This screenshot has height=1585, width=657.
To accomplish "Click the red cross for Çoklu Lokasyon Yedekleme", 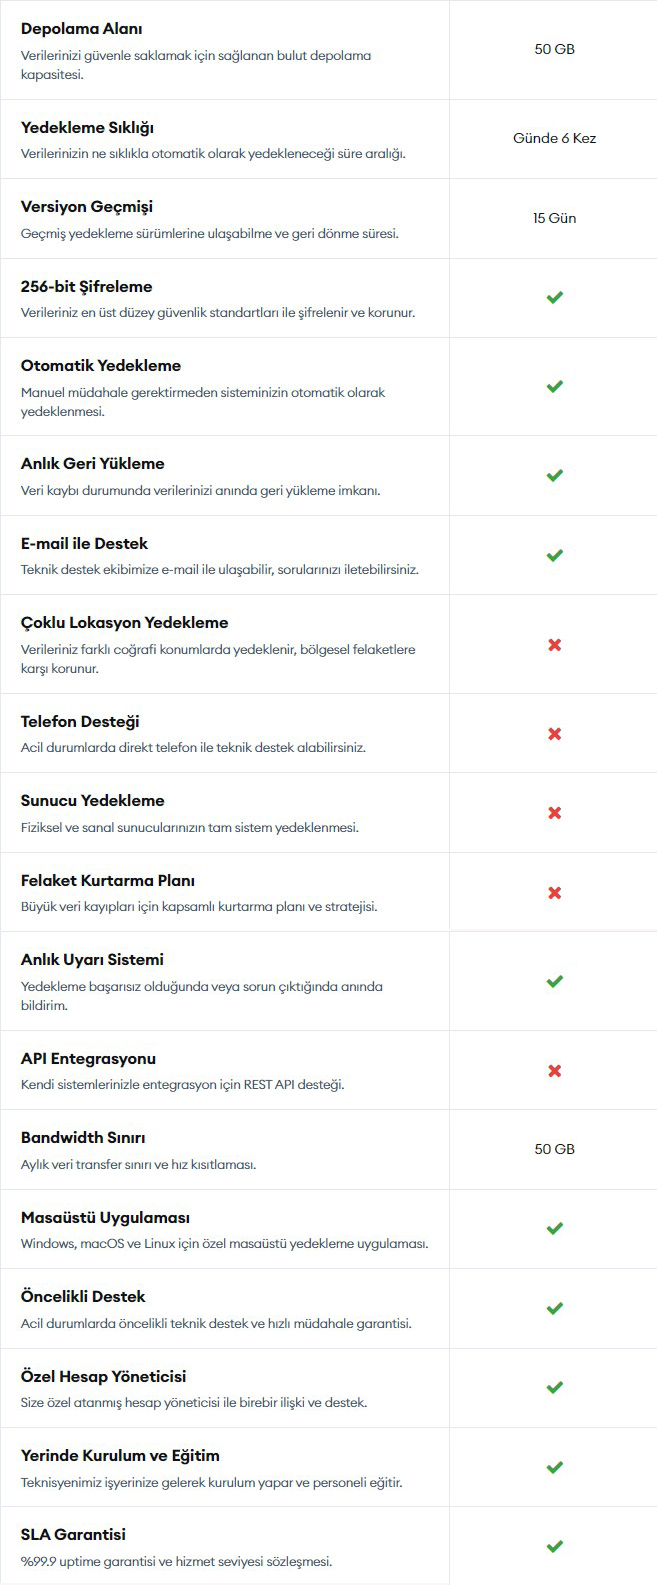I will pyautogui.click(x=555, y=645).
